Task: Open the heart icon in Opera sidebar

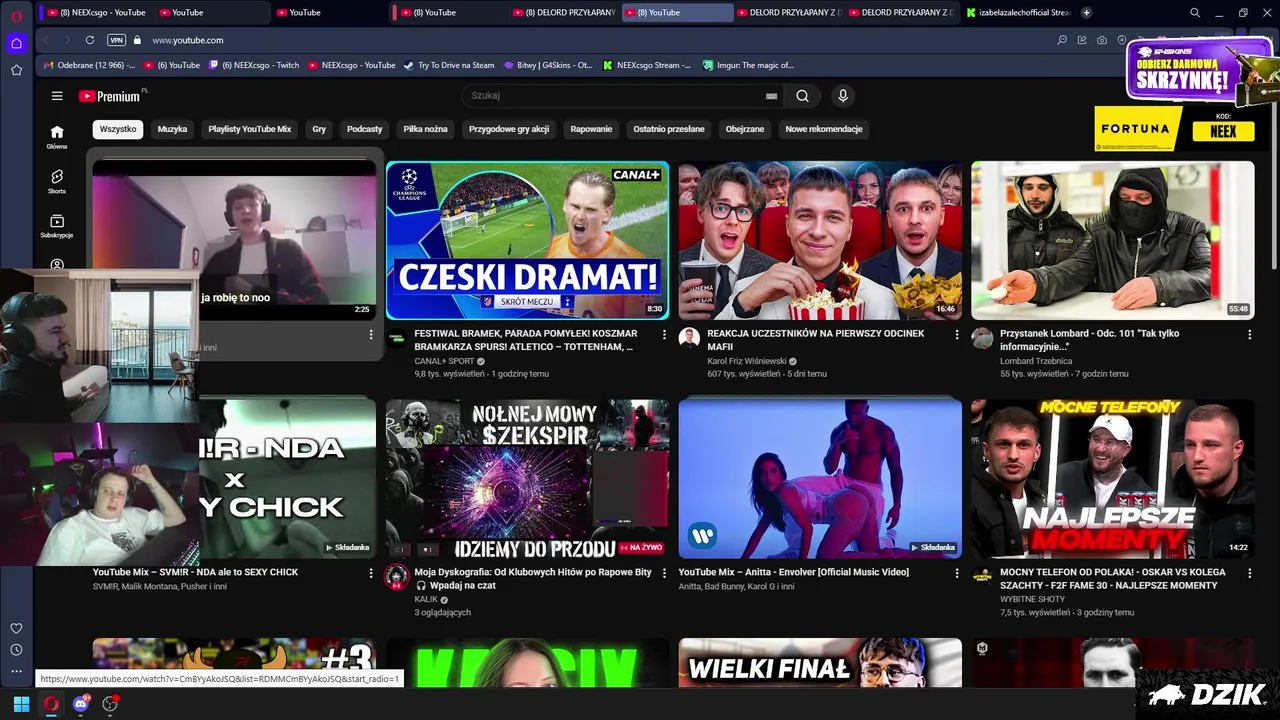Action: point(16,628)
